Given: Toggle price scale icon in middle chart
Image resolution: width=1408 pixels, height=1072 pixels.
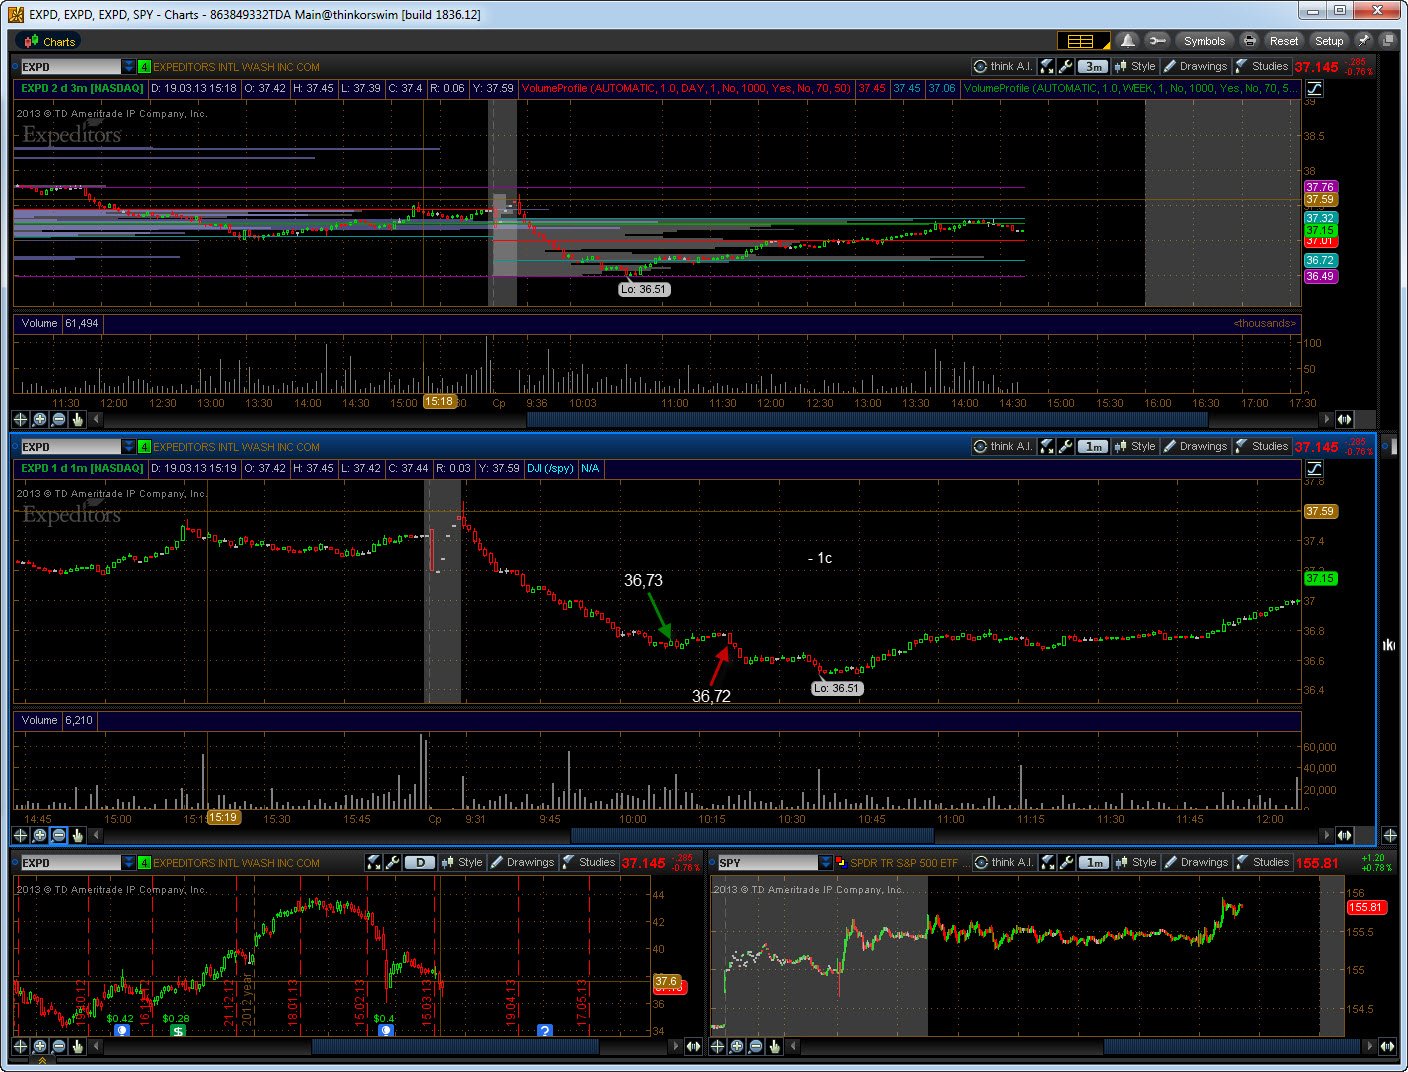Looking at the screenshot, I should tap(1314, 468).
